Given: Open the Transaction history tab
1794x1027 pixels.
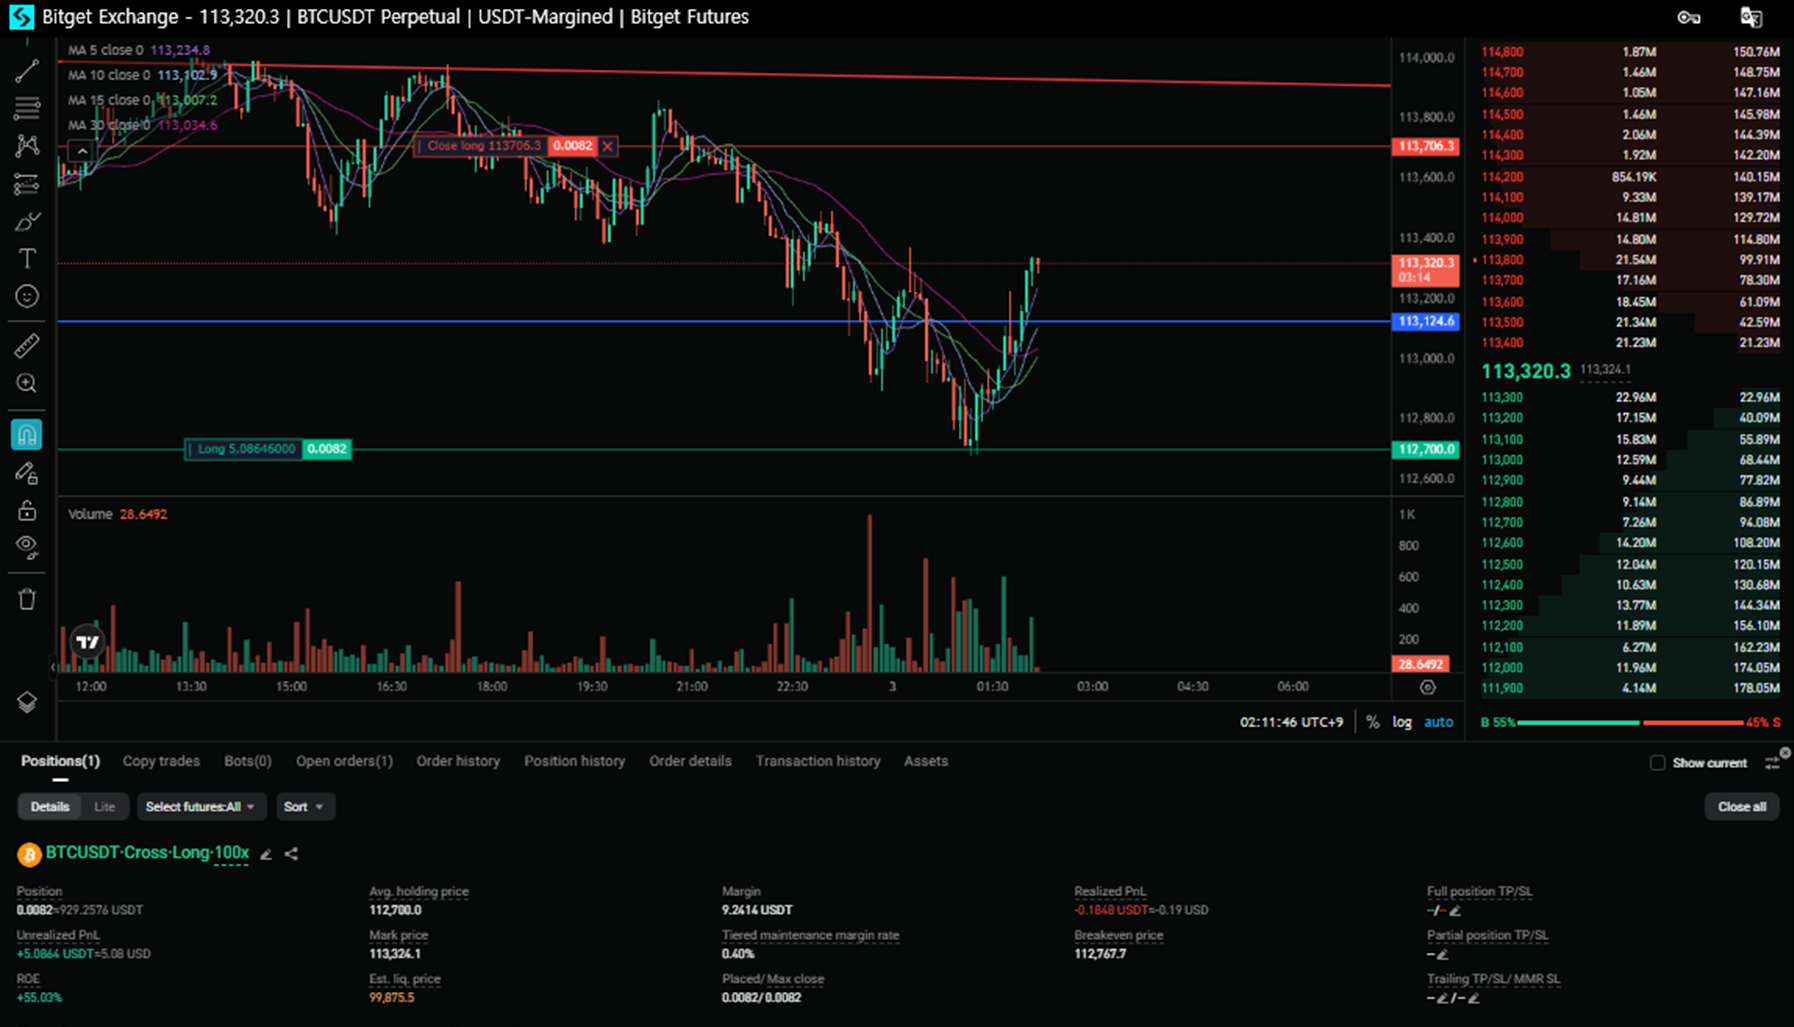Looking at the screenshot, I should (x=818, y=761).
